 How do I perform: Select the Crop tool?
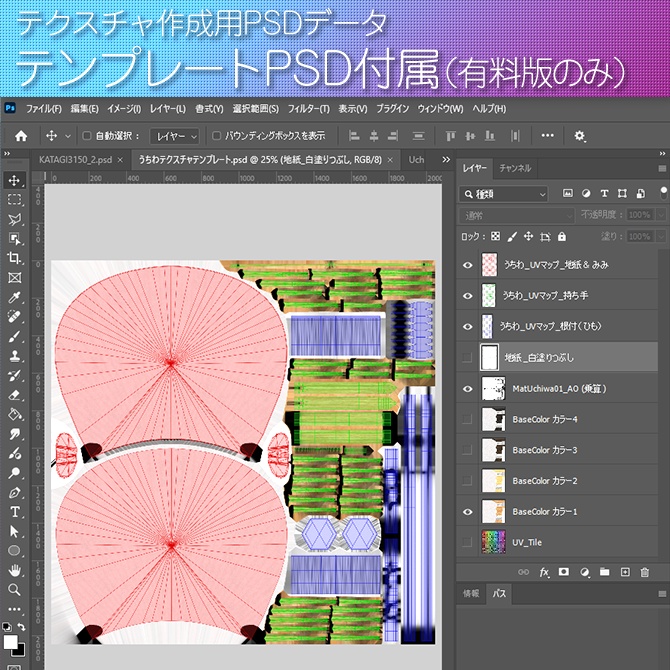[14, 258]
